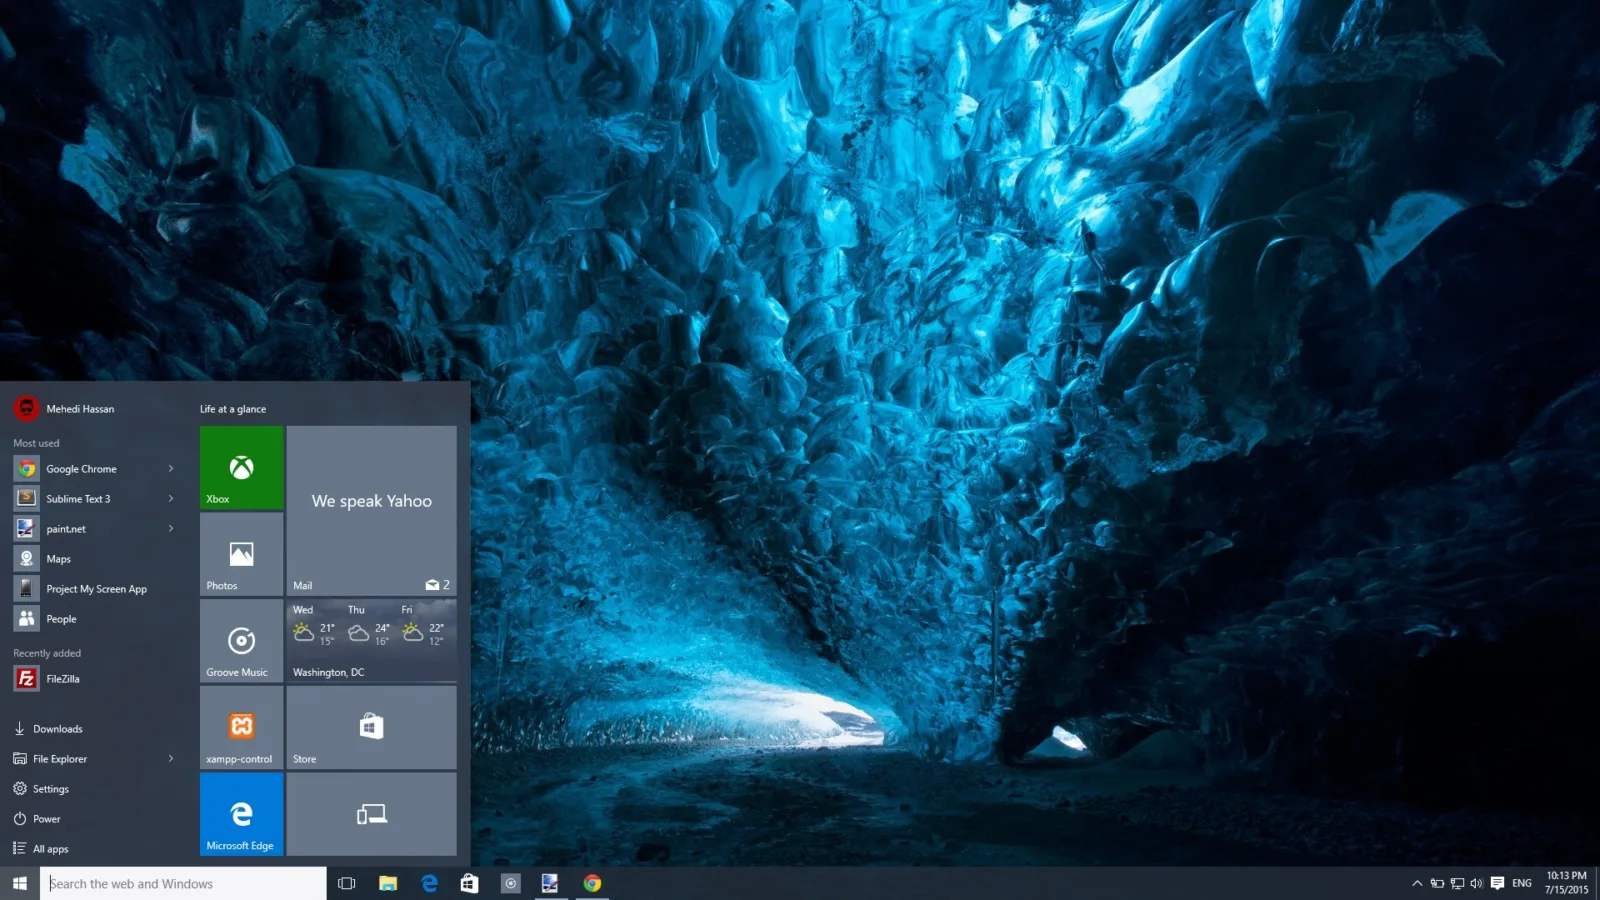Open the Mail tile showing Yahoo
This screenshot has width=1600, height=900.
pos(371,511)
